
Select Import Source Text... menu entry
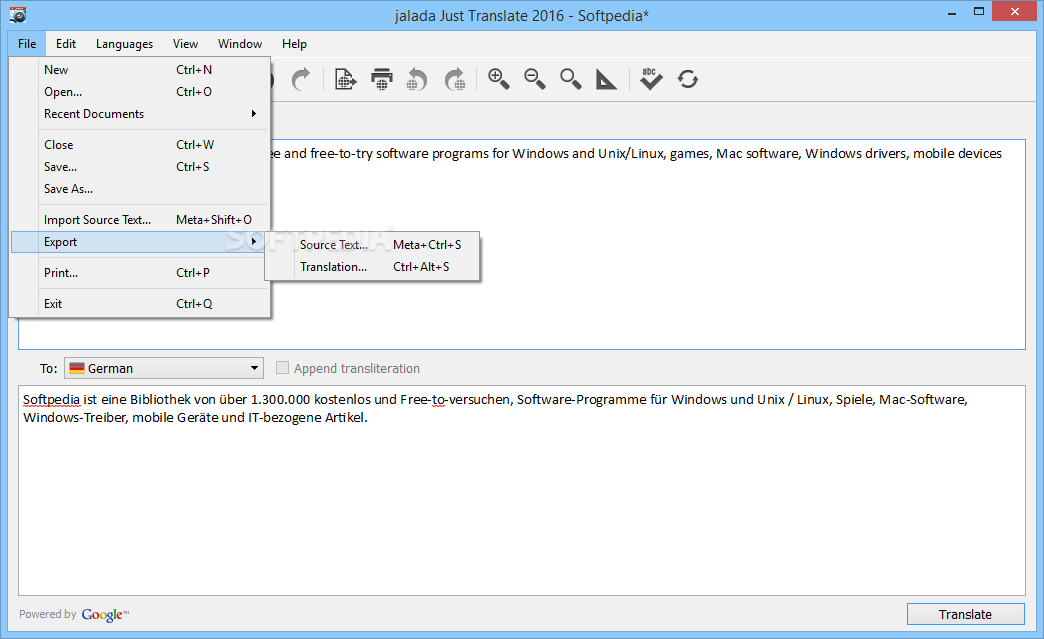click(x=140, y=220)
